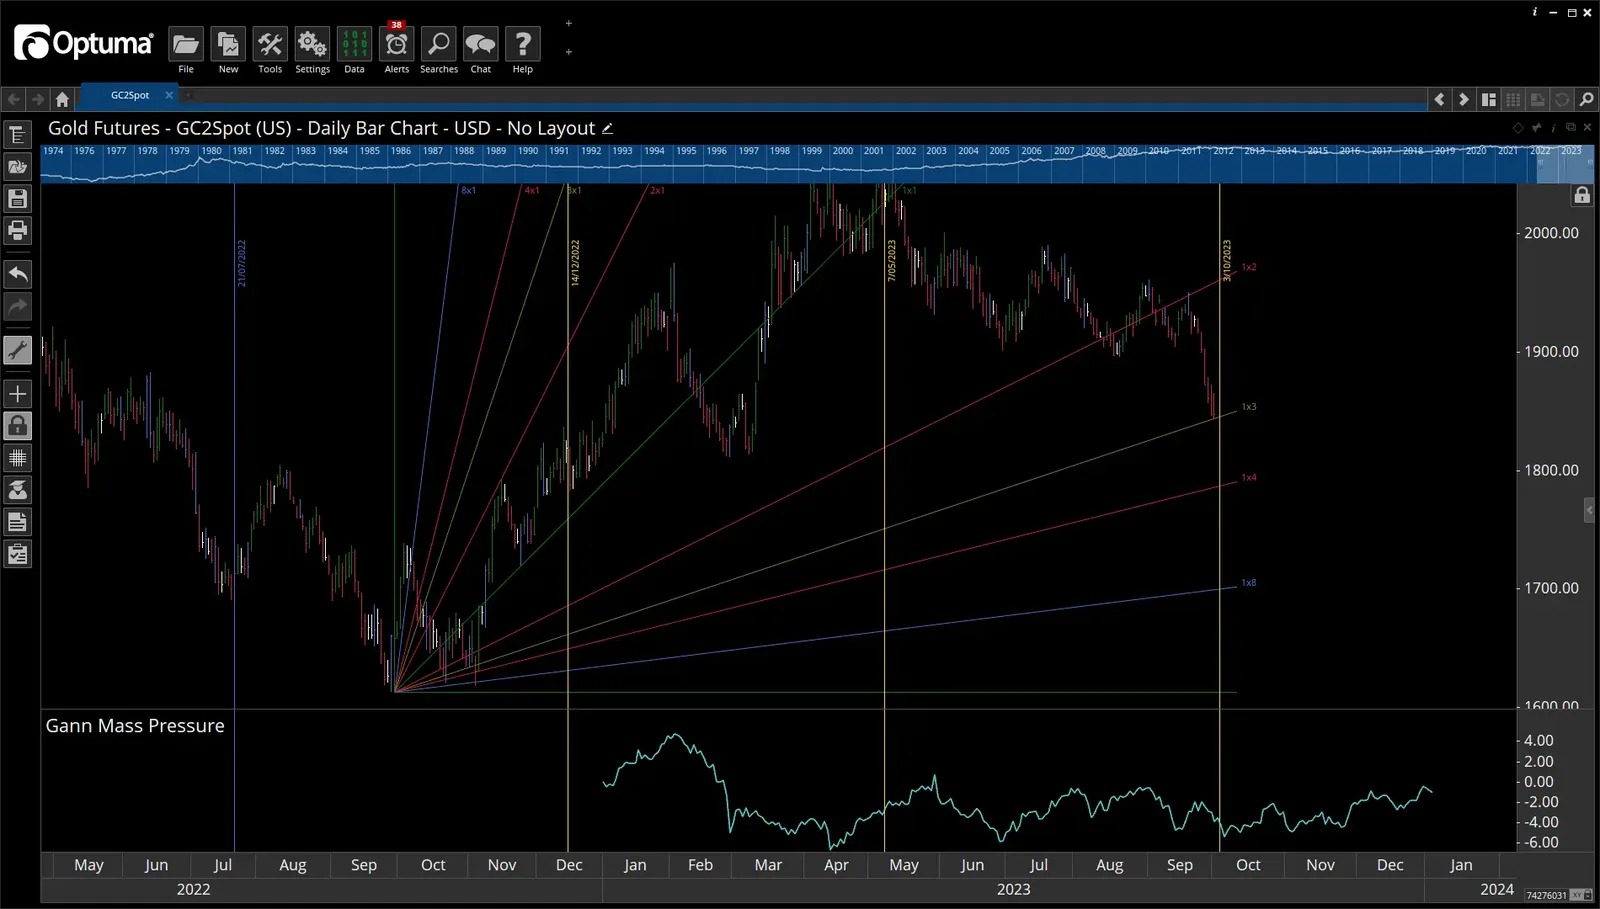Open the Tools menu
1600x909 pixels.
tap(270, 44)
